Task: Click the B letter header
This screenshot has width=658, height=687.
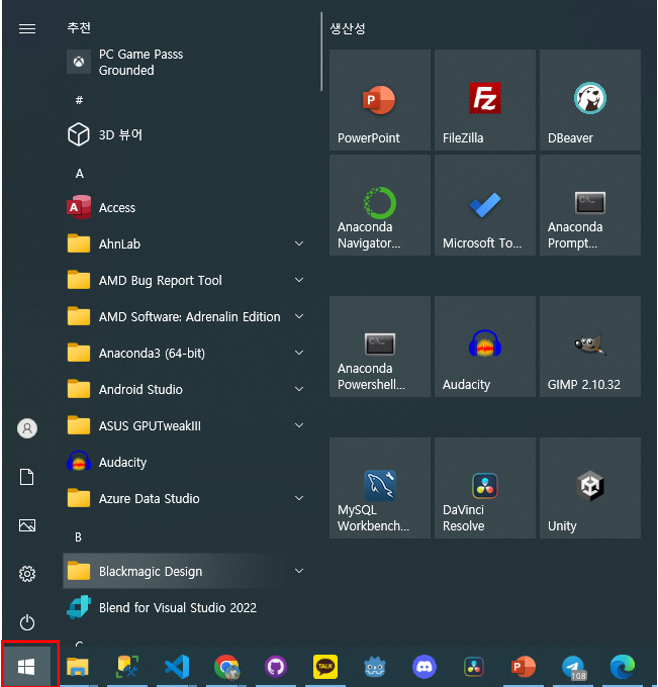Action: pos(78,537)
